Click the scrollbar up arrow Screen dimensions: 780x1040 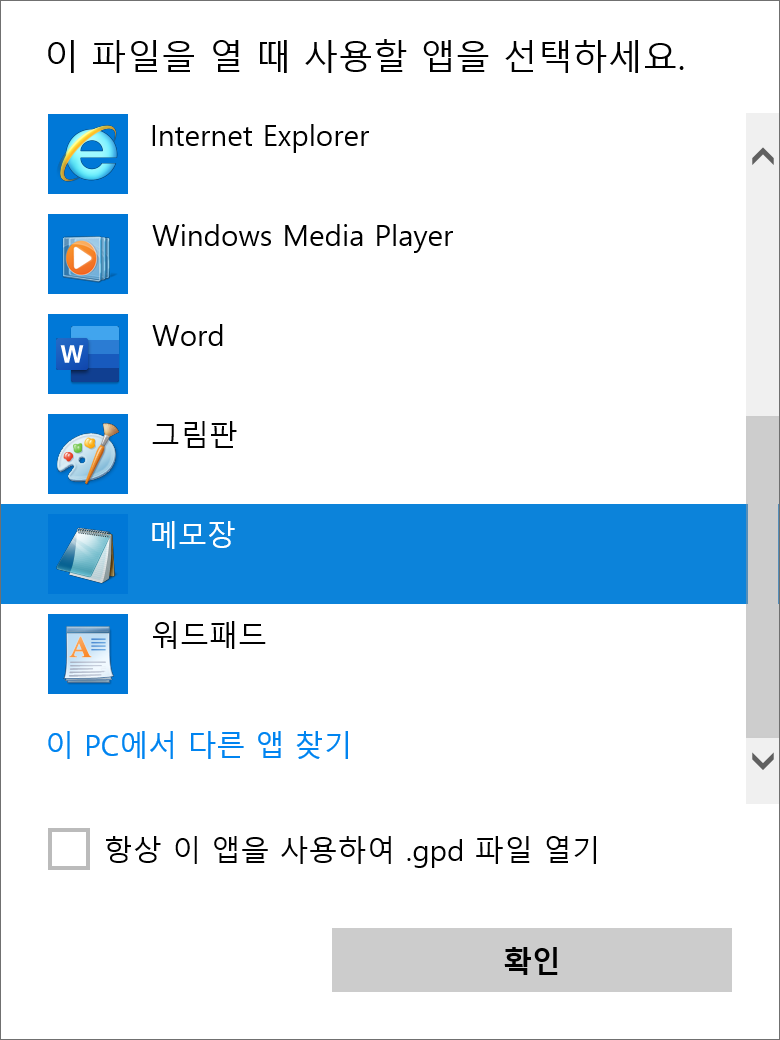coord(763,157)
